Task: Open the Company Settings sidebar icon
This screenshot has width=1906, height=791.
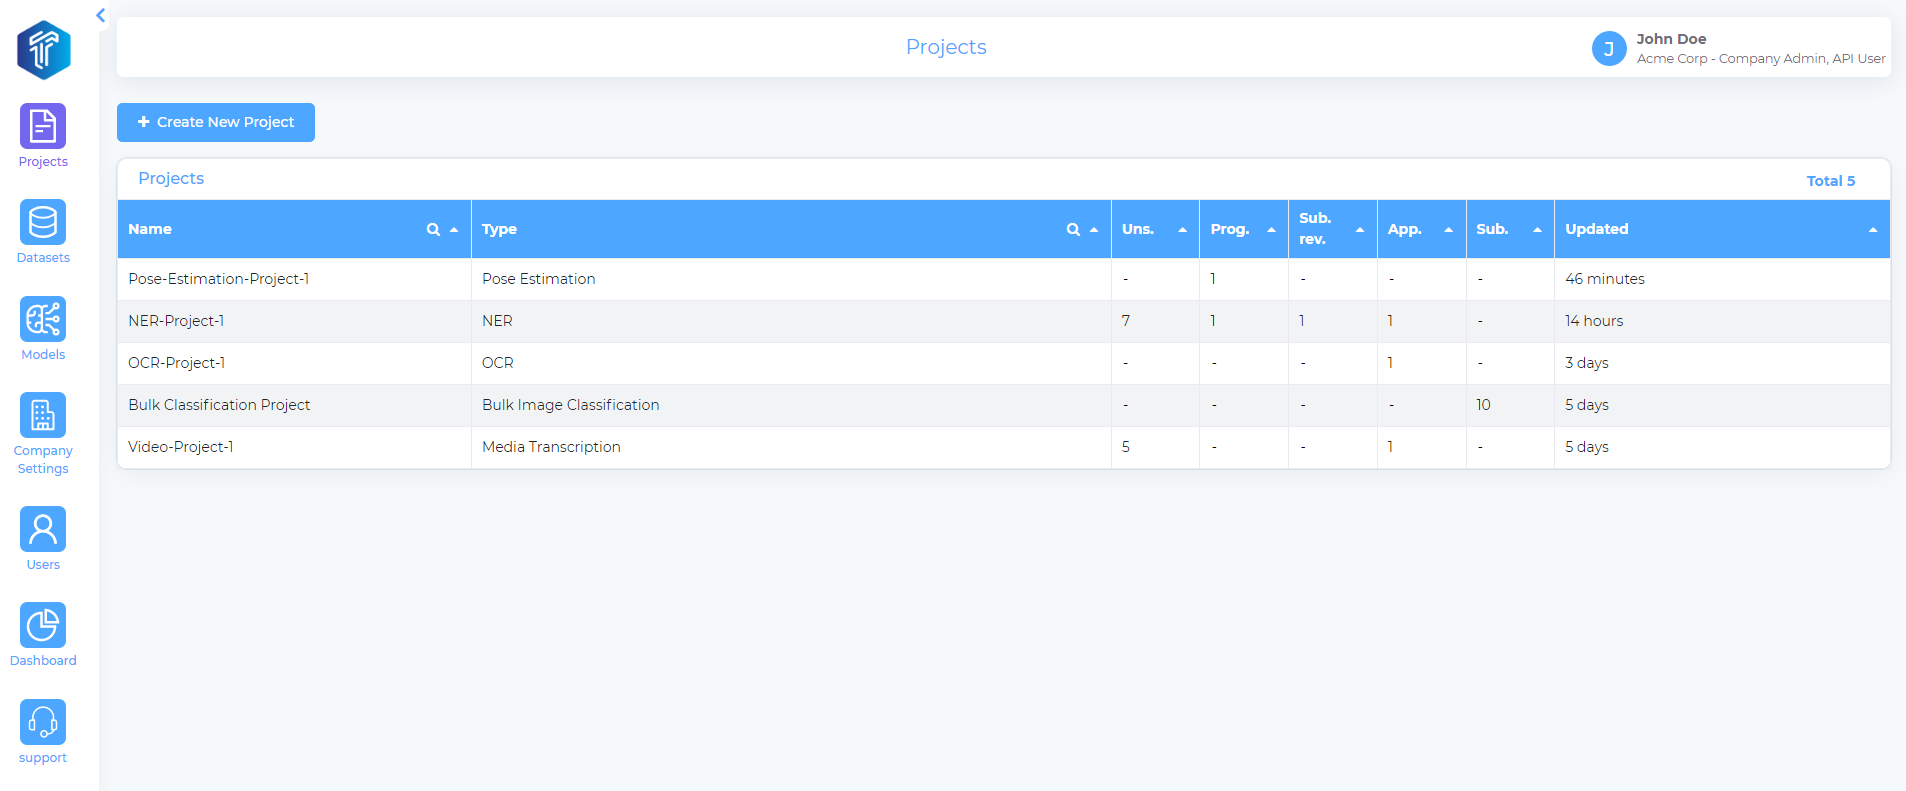Action: 43,415
